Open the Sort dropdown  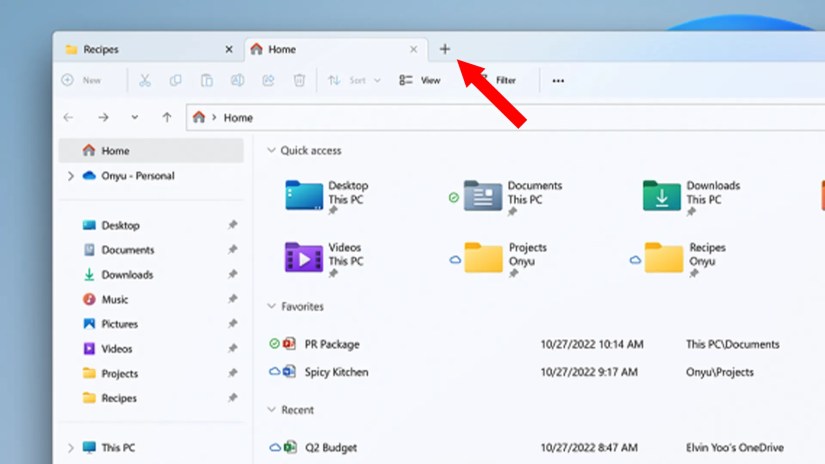[354, 80]
